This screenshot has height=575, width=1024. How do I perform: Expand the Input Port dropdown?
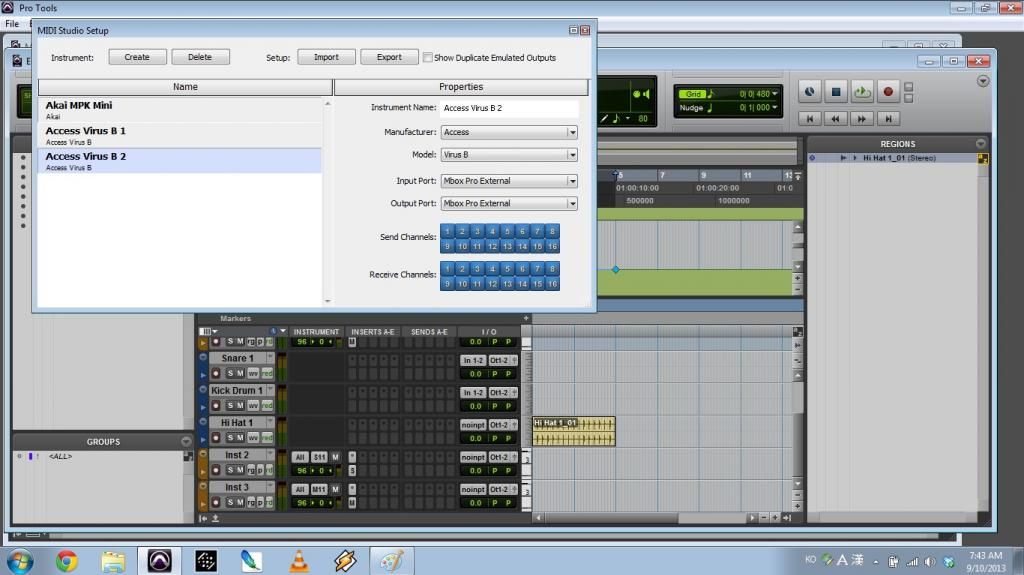(x=509, y=181)
